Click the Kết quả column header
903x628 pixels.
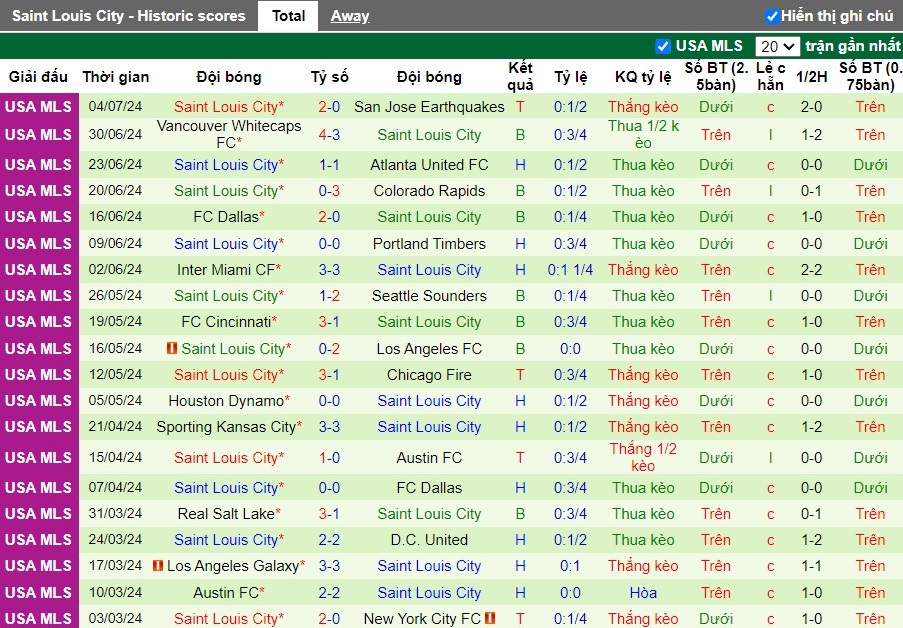click(521, 76)
